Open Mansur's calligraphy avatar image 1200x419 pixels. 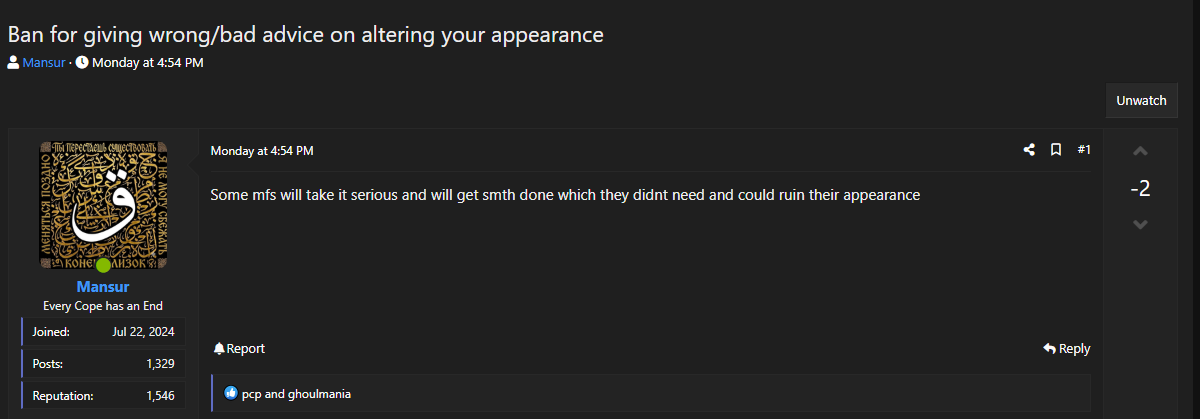click(x=103, y=205)
